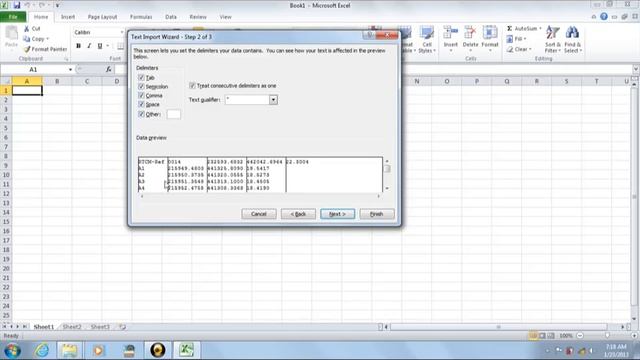
Task: Open Windows Start menu
Action: [13, 350]
